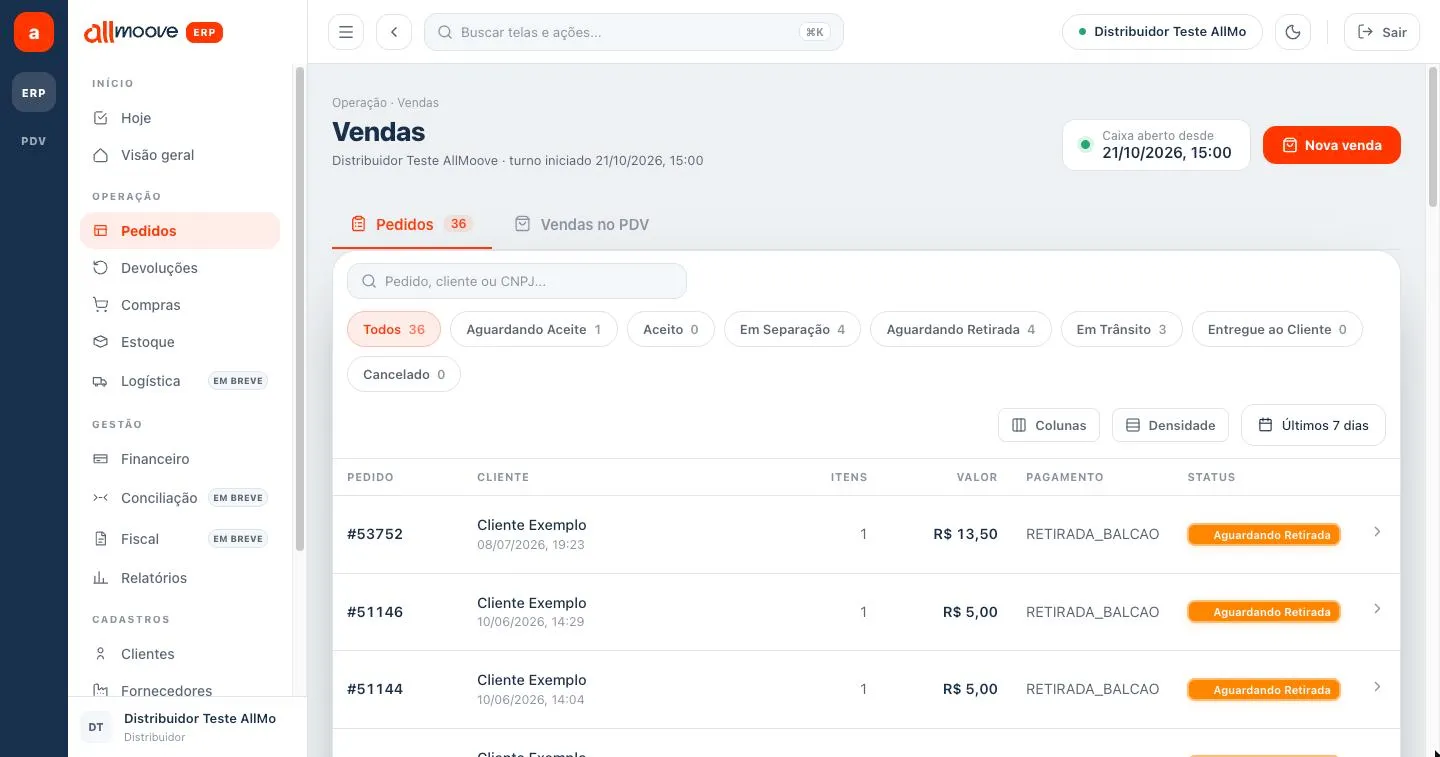Expand order #51144 with its chevron
Image resolution: width=1440 pixels, height=757 pixels.
click(1377, 687)
